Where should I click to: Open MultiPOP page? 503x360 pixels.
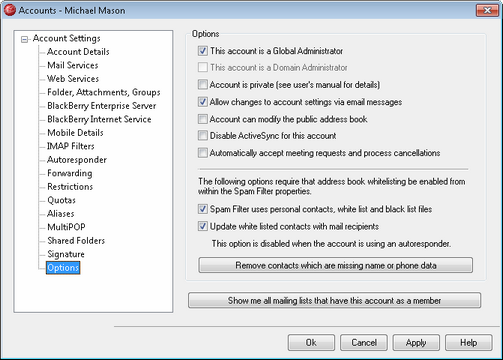click(66, 227)
